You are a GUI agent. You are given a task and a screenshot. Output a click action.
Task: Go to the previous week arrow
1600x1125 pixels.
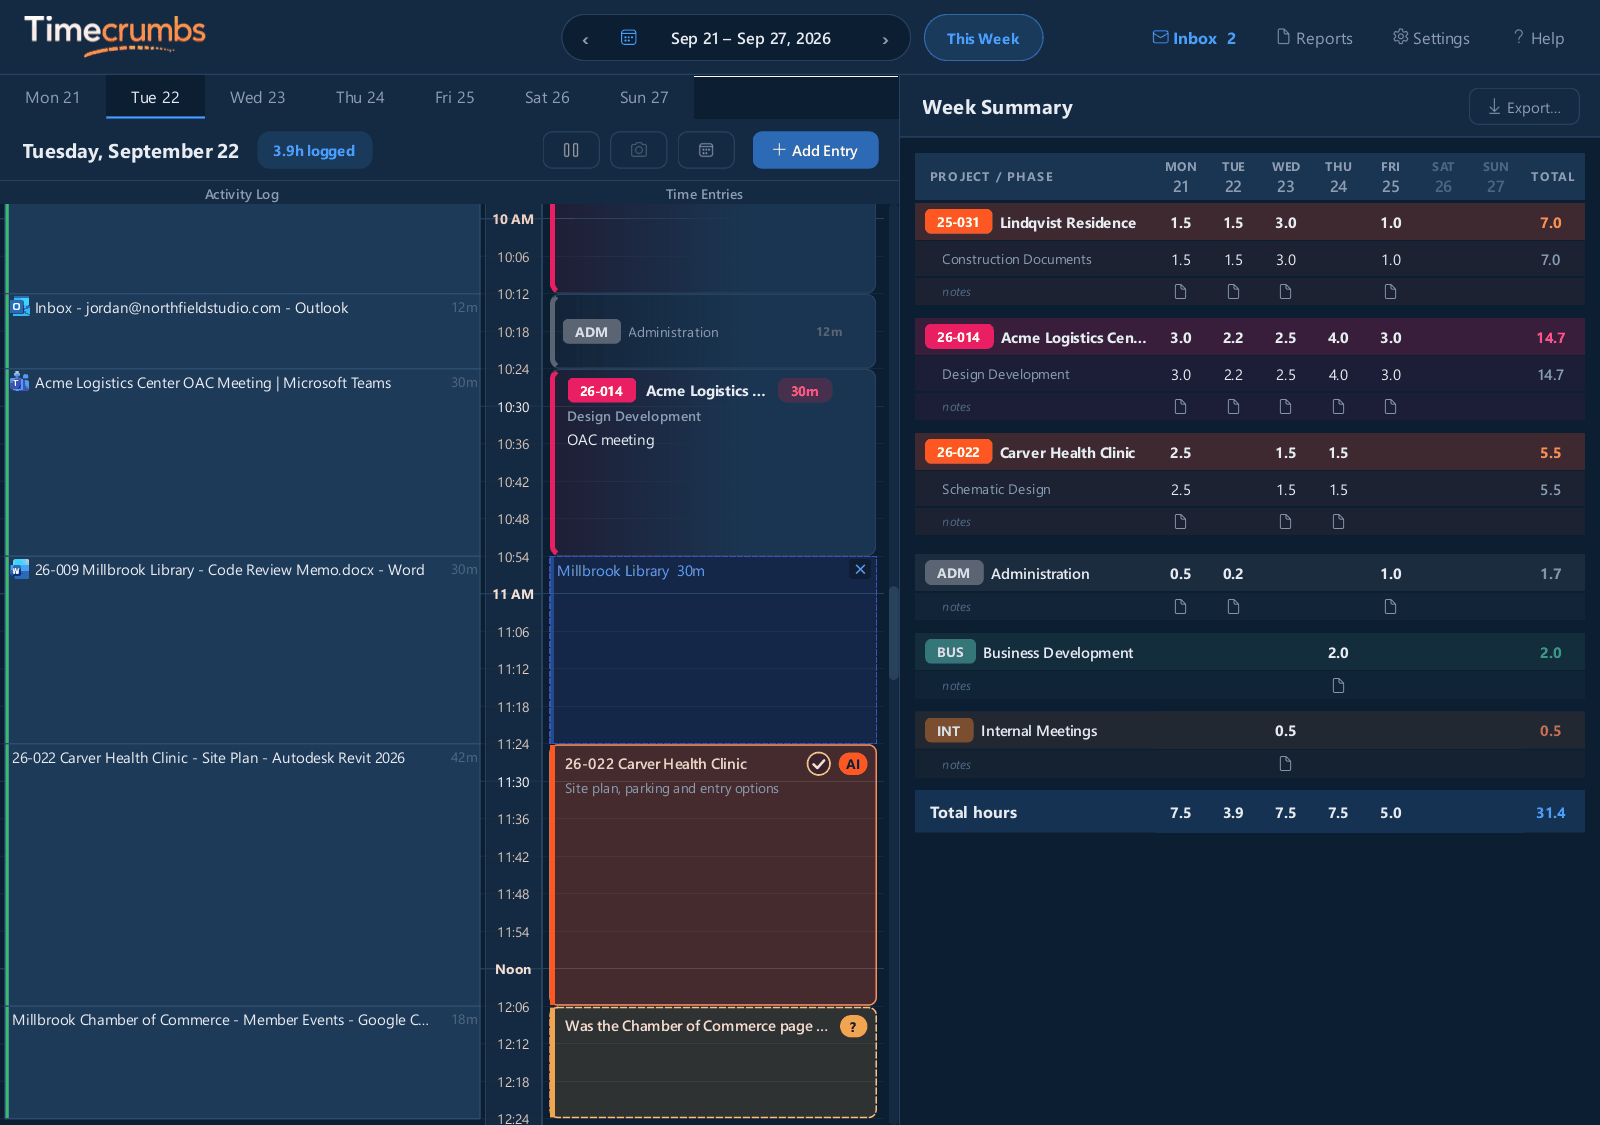pos(585,39)
